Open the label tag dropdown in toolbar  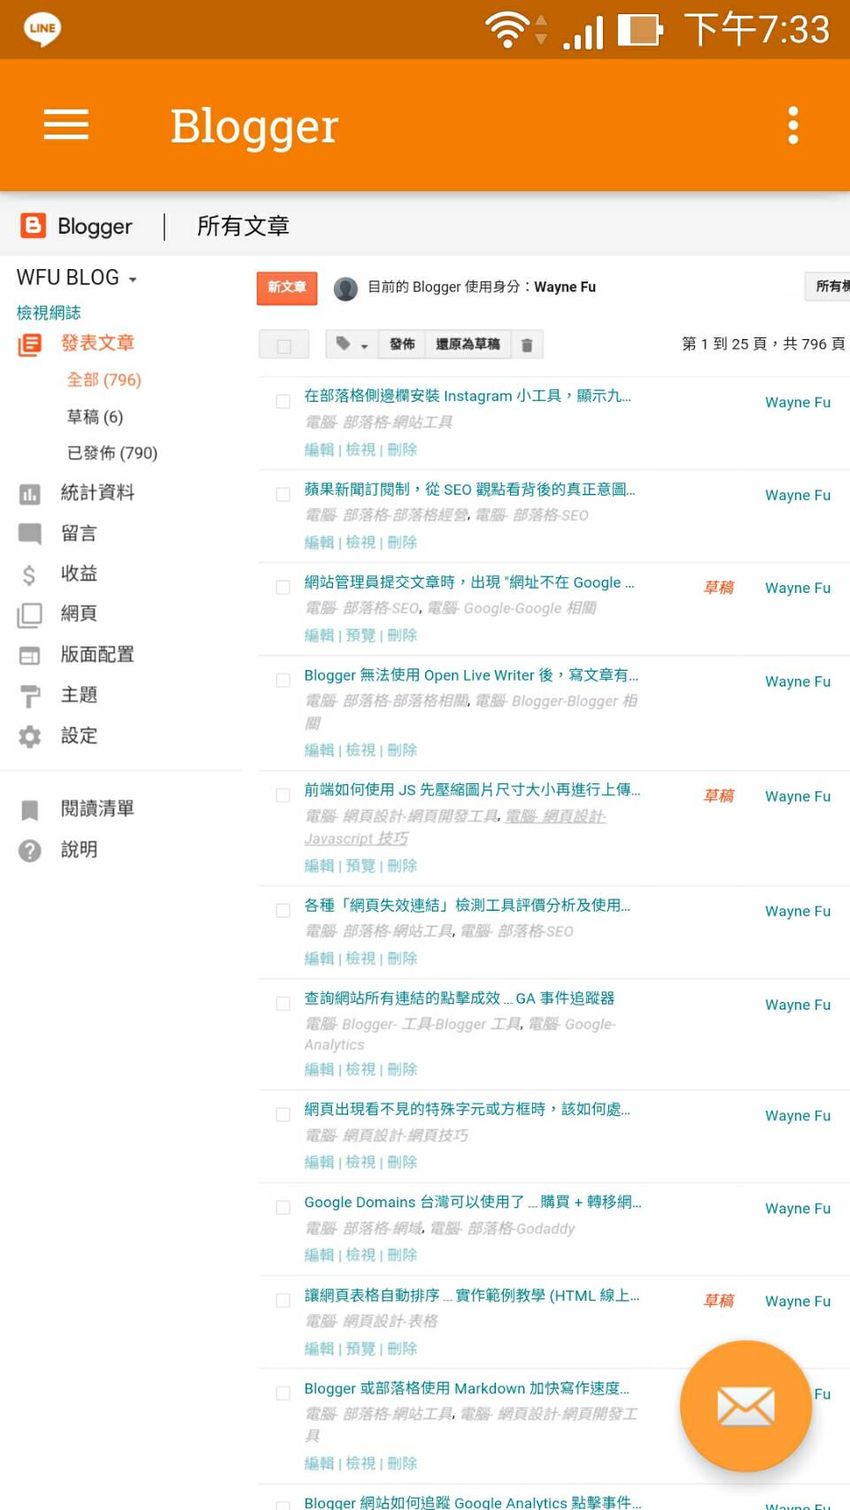tap(351, 345)
